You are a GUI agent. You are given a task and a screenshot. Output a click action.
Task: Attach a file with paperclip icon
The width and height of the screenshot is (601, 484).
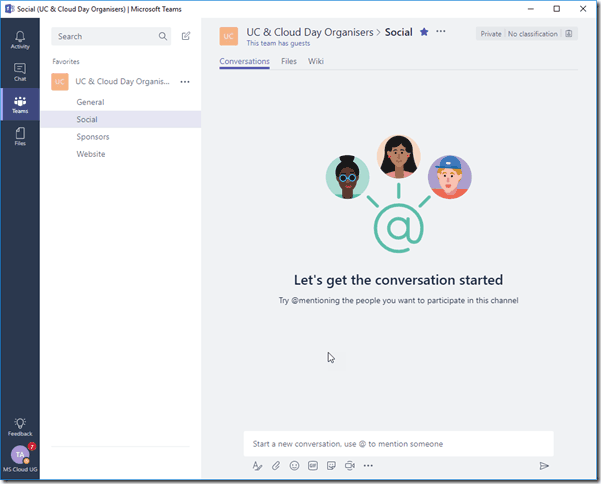[x=276, y=466]
